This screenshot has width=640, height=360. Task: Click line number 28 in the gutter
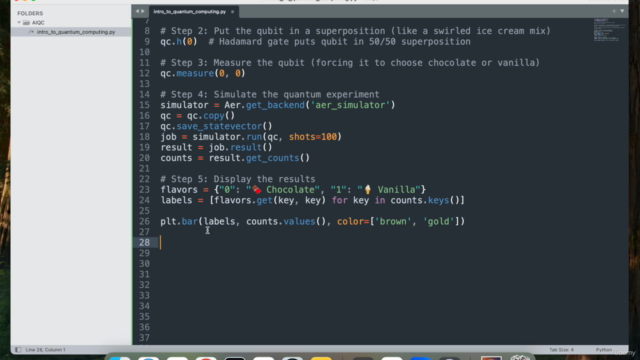click(x=144, y=242)
